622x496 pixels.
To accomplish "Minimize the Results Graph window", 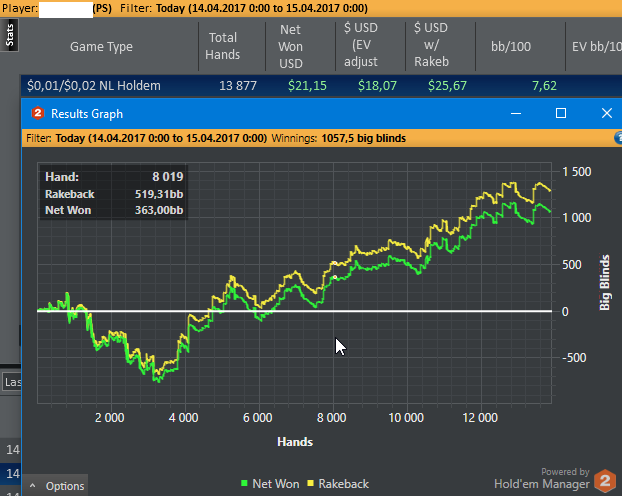I will [x=516, y=113].
